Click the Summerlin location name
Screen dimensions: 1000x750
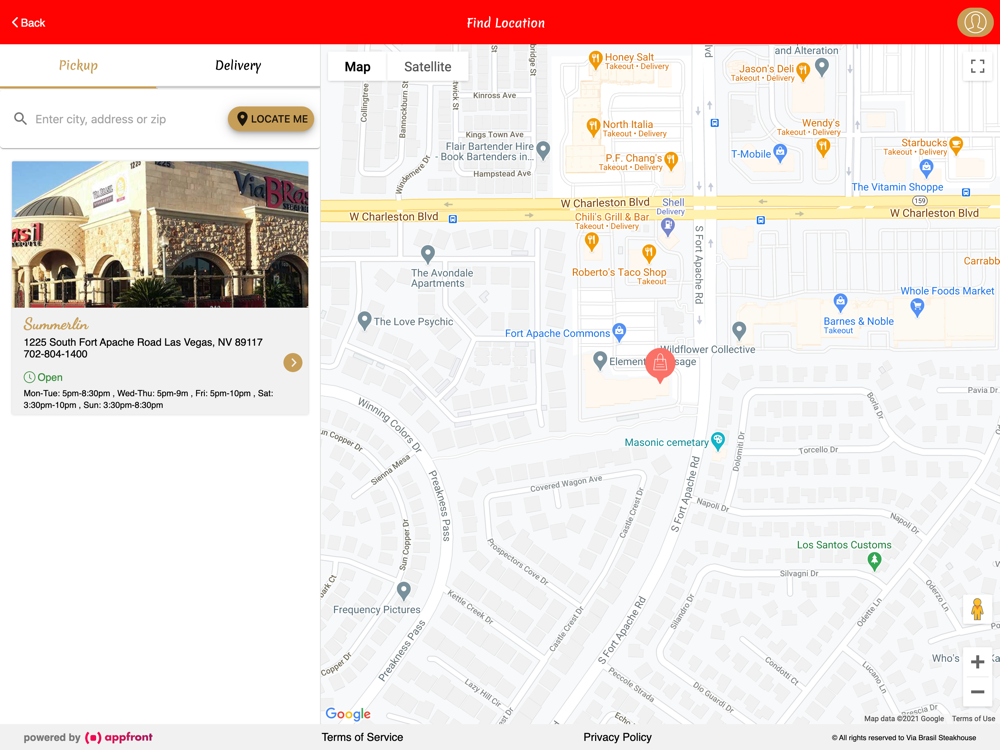[56, 324]
